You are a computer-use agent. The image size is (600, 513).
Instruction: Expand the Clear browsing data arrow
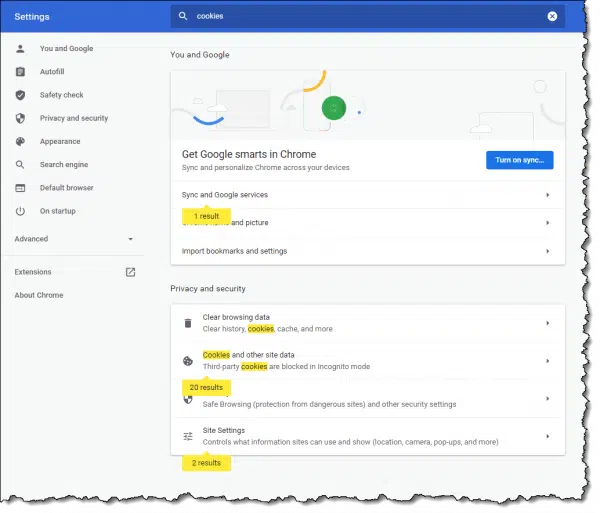pos(548,323)
